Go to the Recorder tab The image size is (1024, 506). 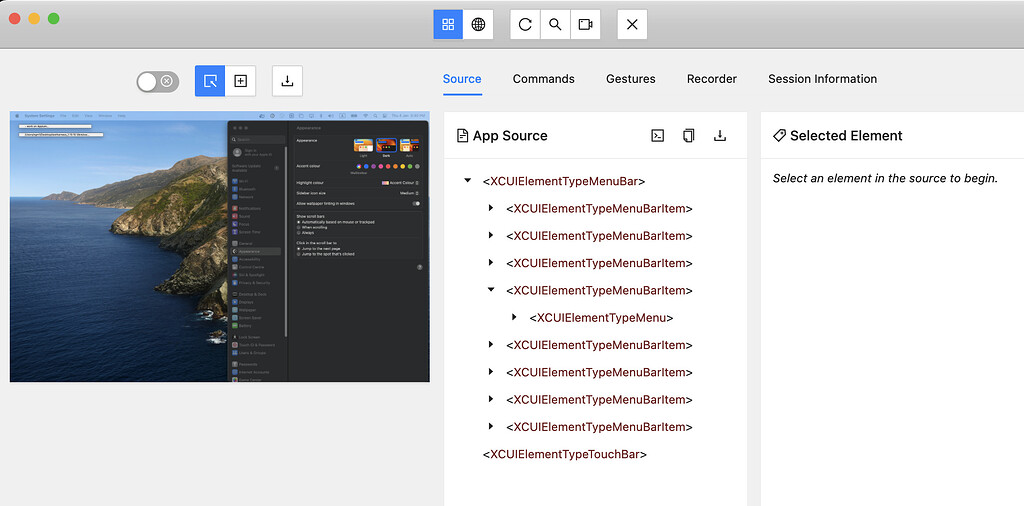(712, 79)
